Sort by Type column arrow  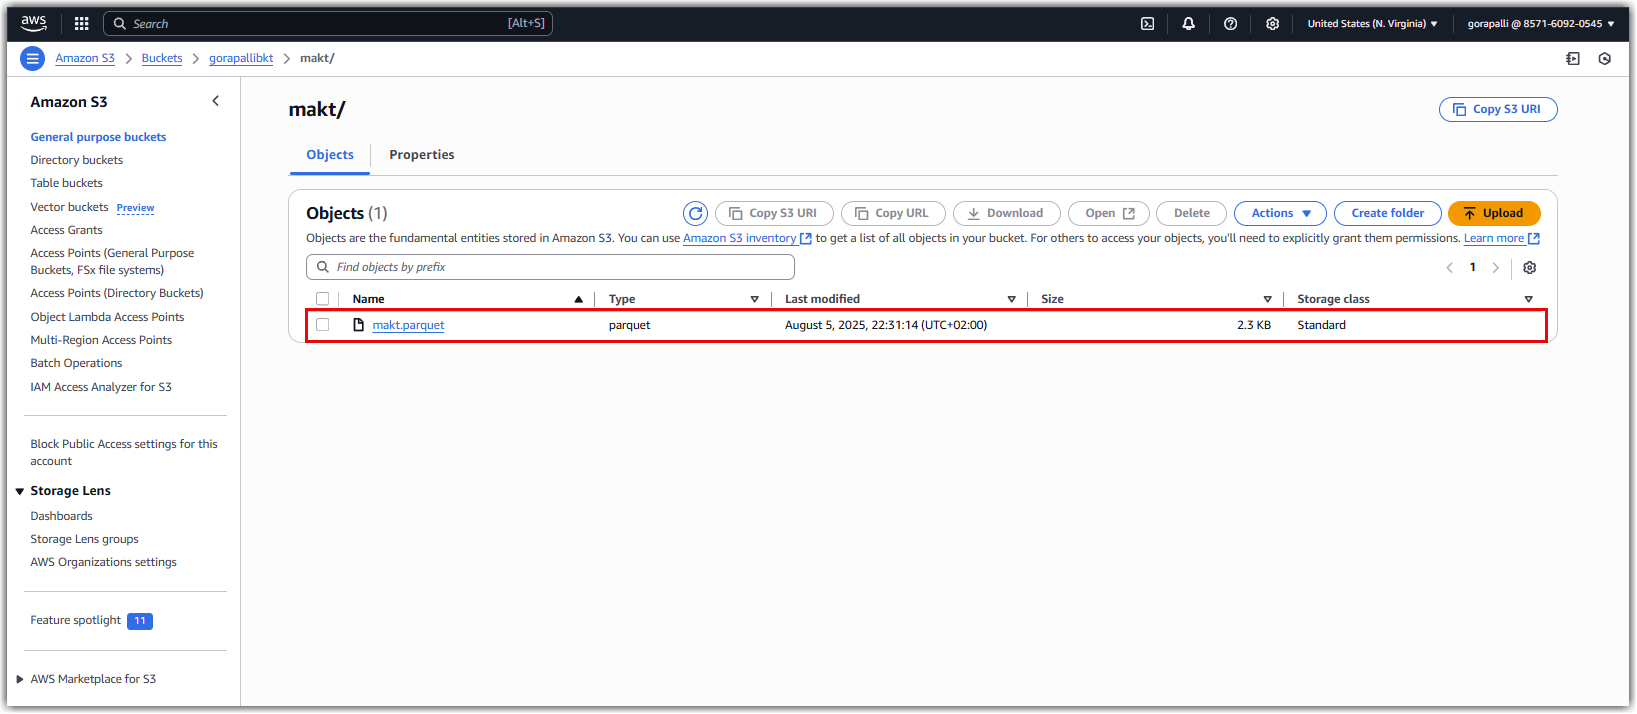click(755, 299)
